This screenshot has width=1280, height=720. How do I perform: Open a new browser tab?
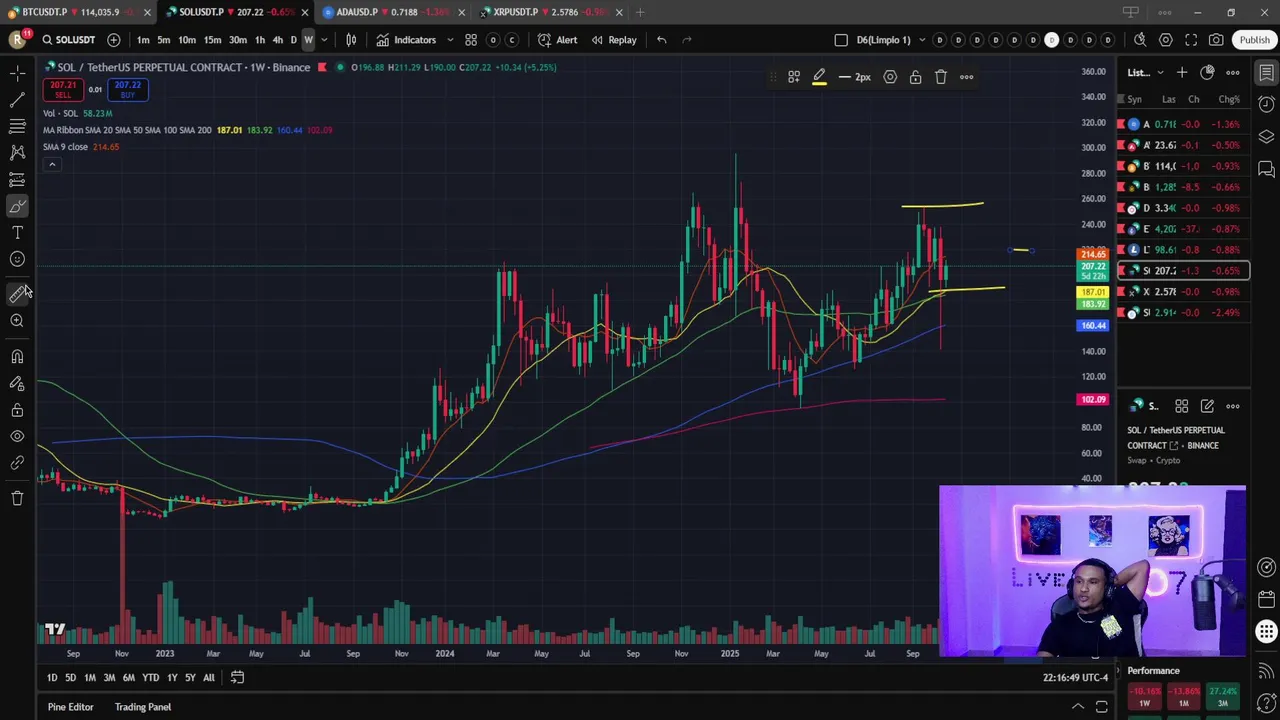pyautogui.click(x=640, y=12)
